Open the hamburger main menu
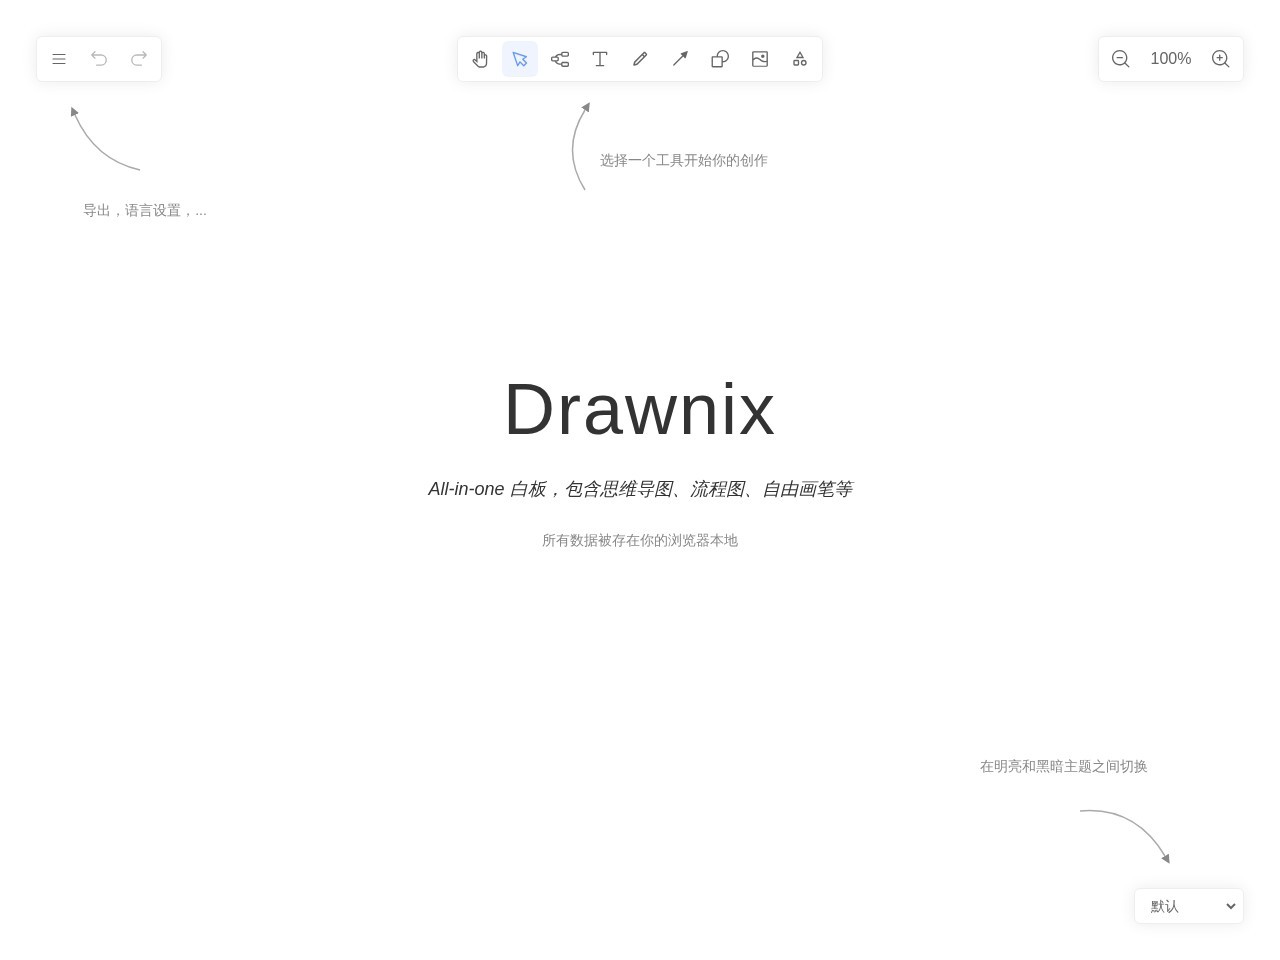The width and height of the screenshot is (1280, 960). [x=59, y=59]
